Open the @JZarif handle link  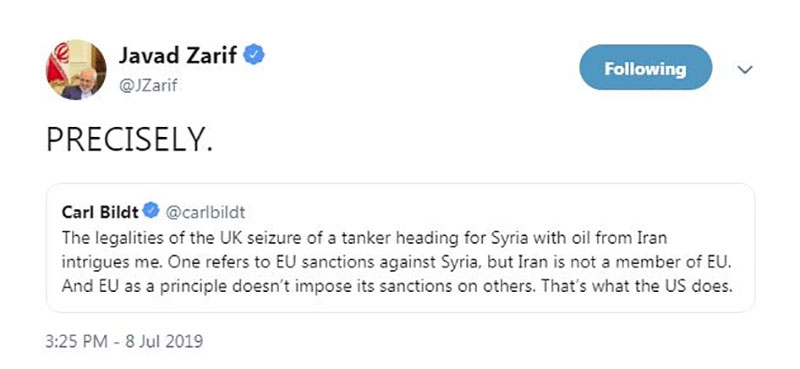point(148,85)
